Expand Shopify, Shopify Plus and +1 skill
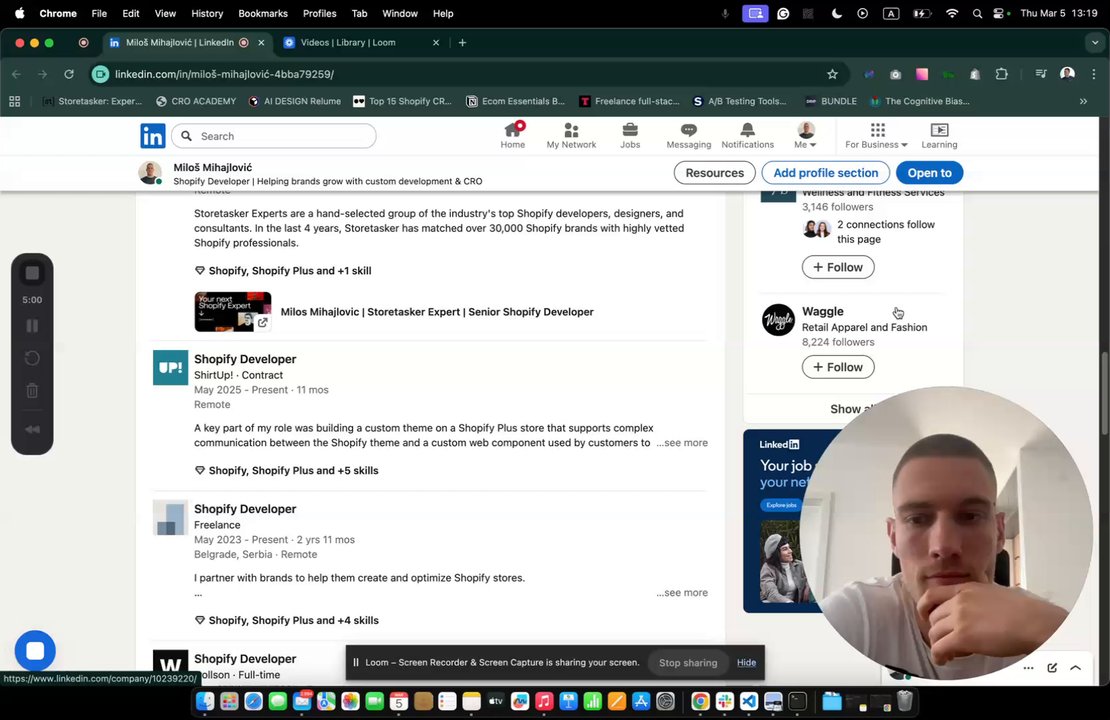The height and width of the screenshot is (720, 1110). tap(283, 270)
